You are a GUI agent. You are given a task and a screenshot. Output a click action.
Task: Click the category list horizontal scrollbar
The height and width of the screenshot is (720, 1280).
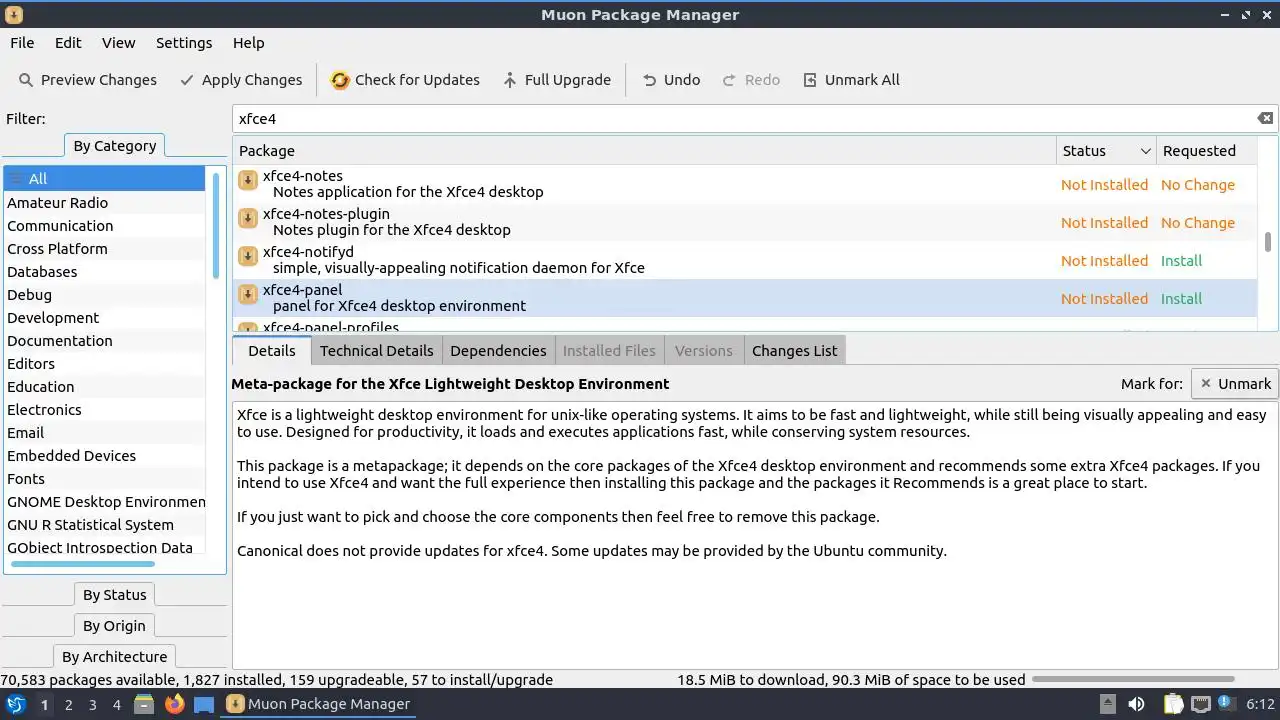(98, 565)
